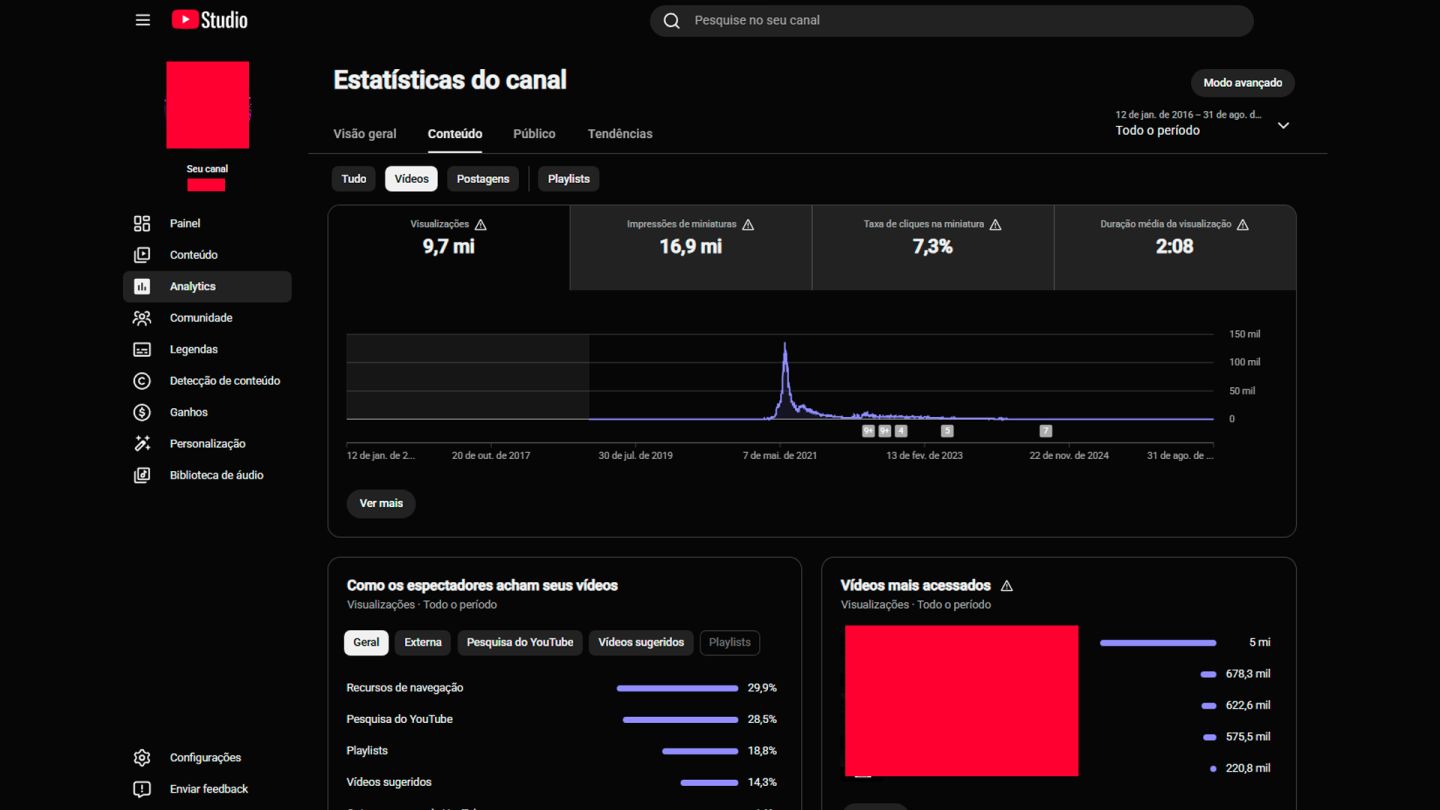Select the Playlists content filter chip

click(x=569, y=179)
